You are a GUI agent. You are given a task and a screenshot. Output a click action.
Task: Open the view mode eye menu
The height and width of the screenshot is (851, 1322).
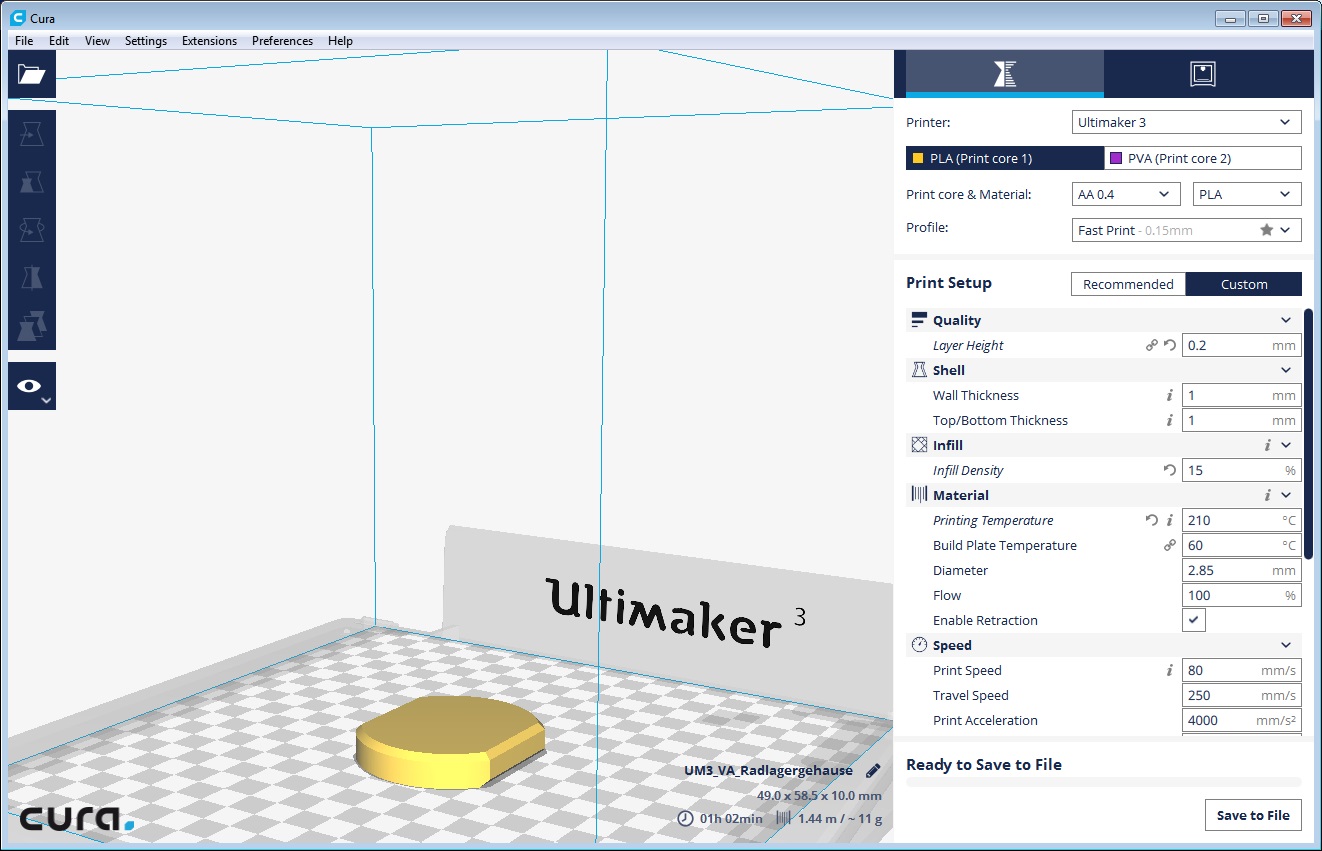coord(31,386)
